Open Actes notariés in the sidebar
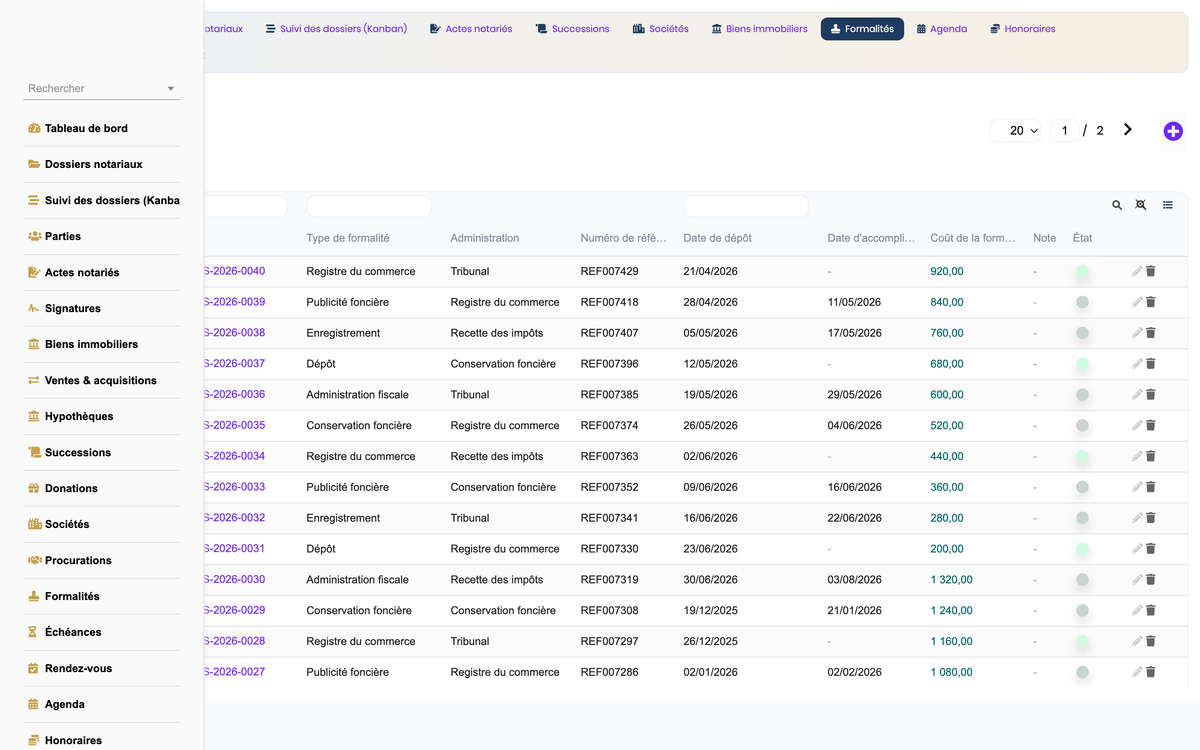Viewport: 1200px width, 750px height. (x=102, y=272)
